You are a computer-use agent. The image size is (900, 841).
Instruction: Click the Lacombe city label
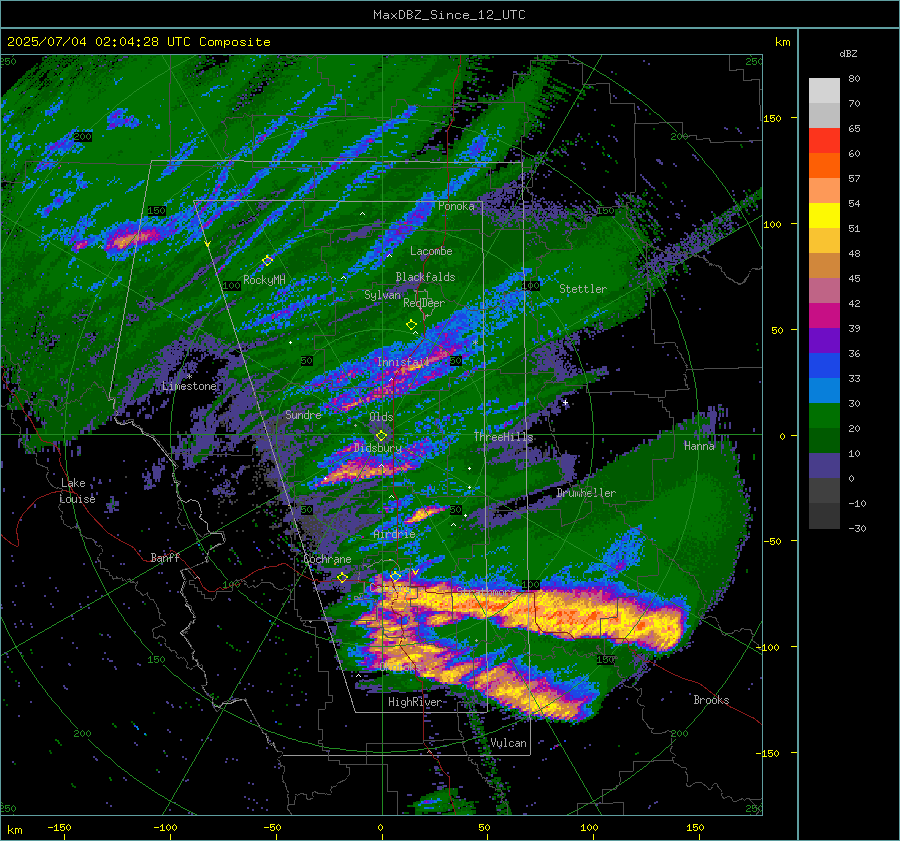[x=431, y=251]
